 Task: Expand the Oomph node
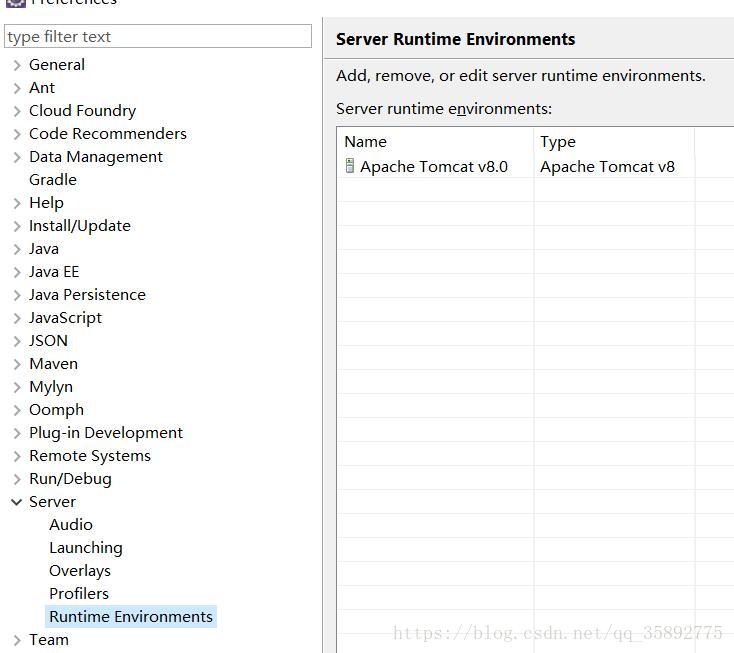17,410
